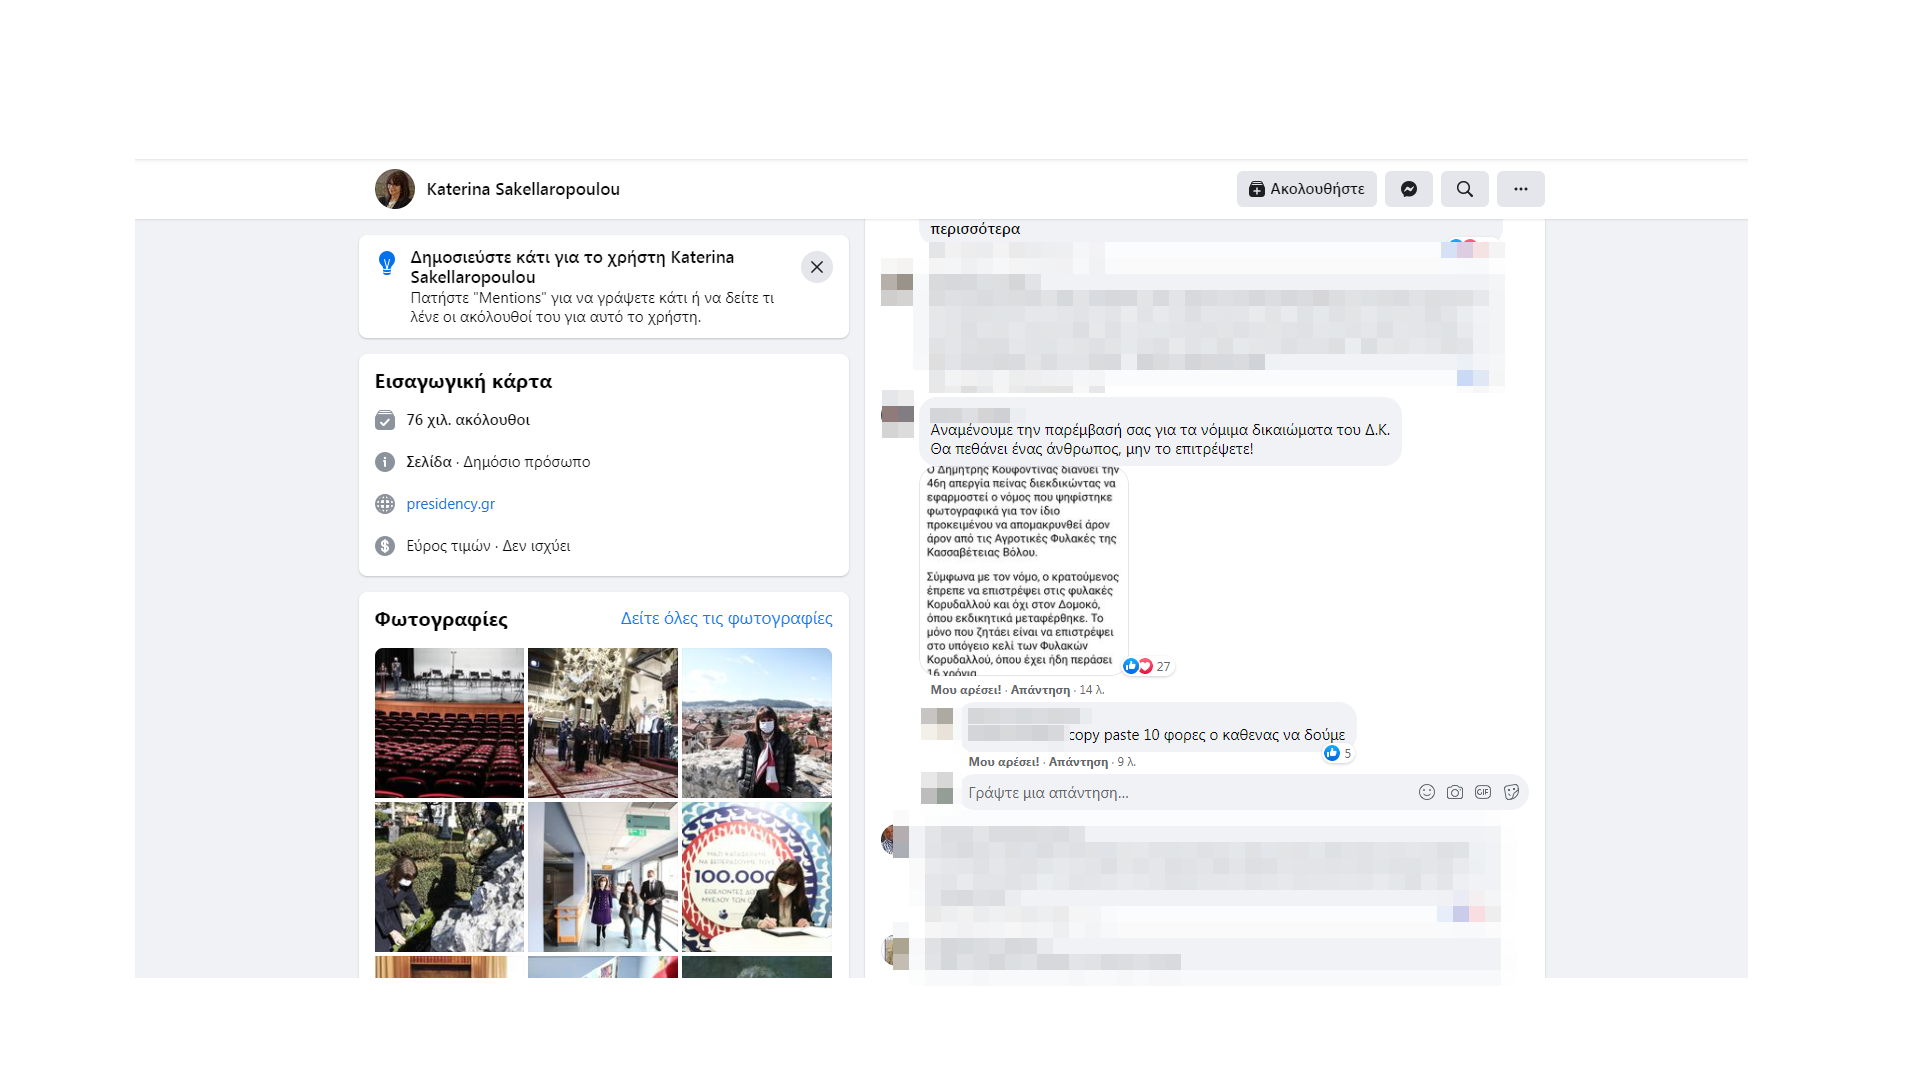Open Katerina Sakellaropoulou profile picture
Image resolution: width=1920 pixels, height=1080 pixels.
coord(394,189)
